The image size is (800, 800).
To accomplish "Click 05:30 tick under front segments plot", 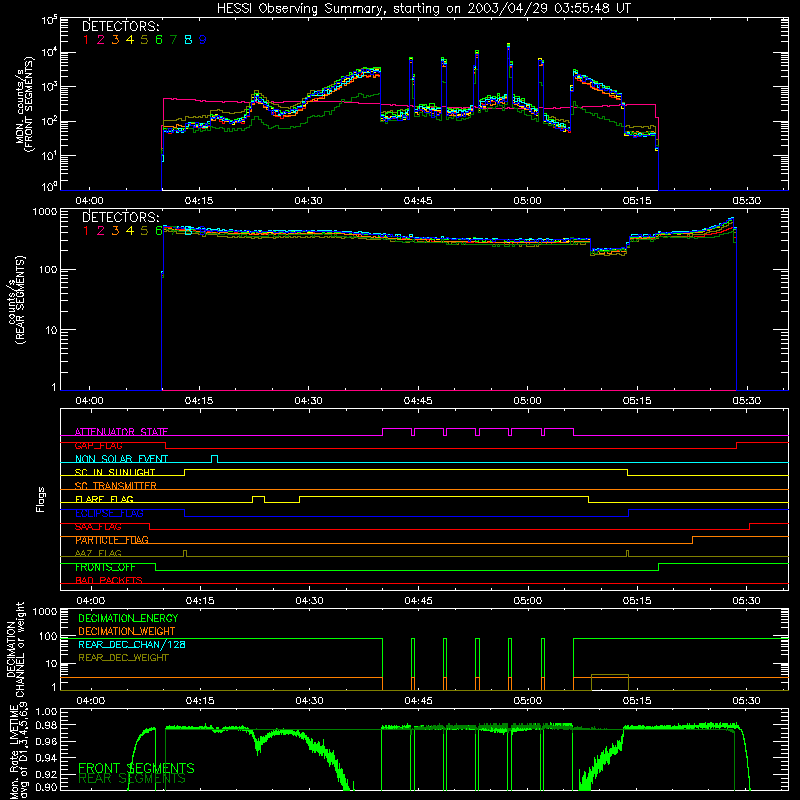I will [746, 201].
